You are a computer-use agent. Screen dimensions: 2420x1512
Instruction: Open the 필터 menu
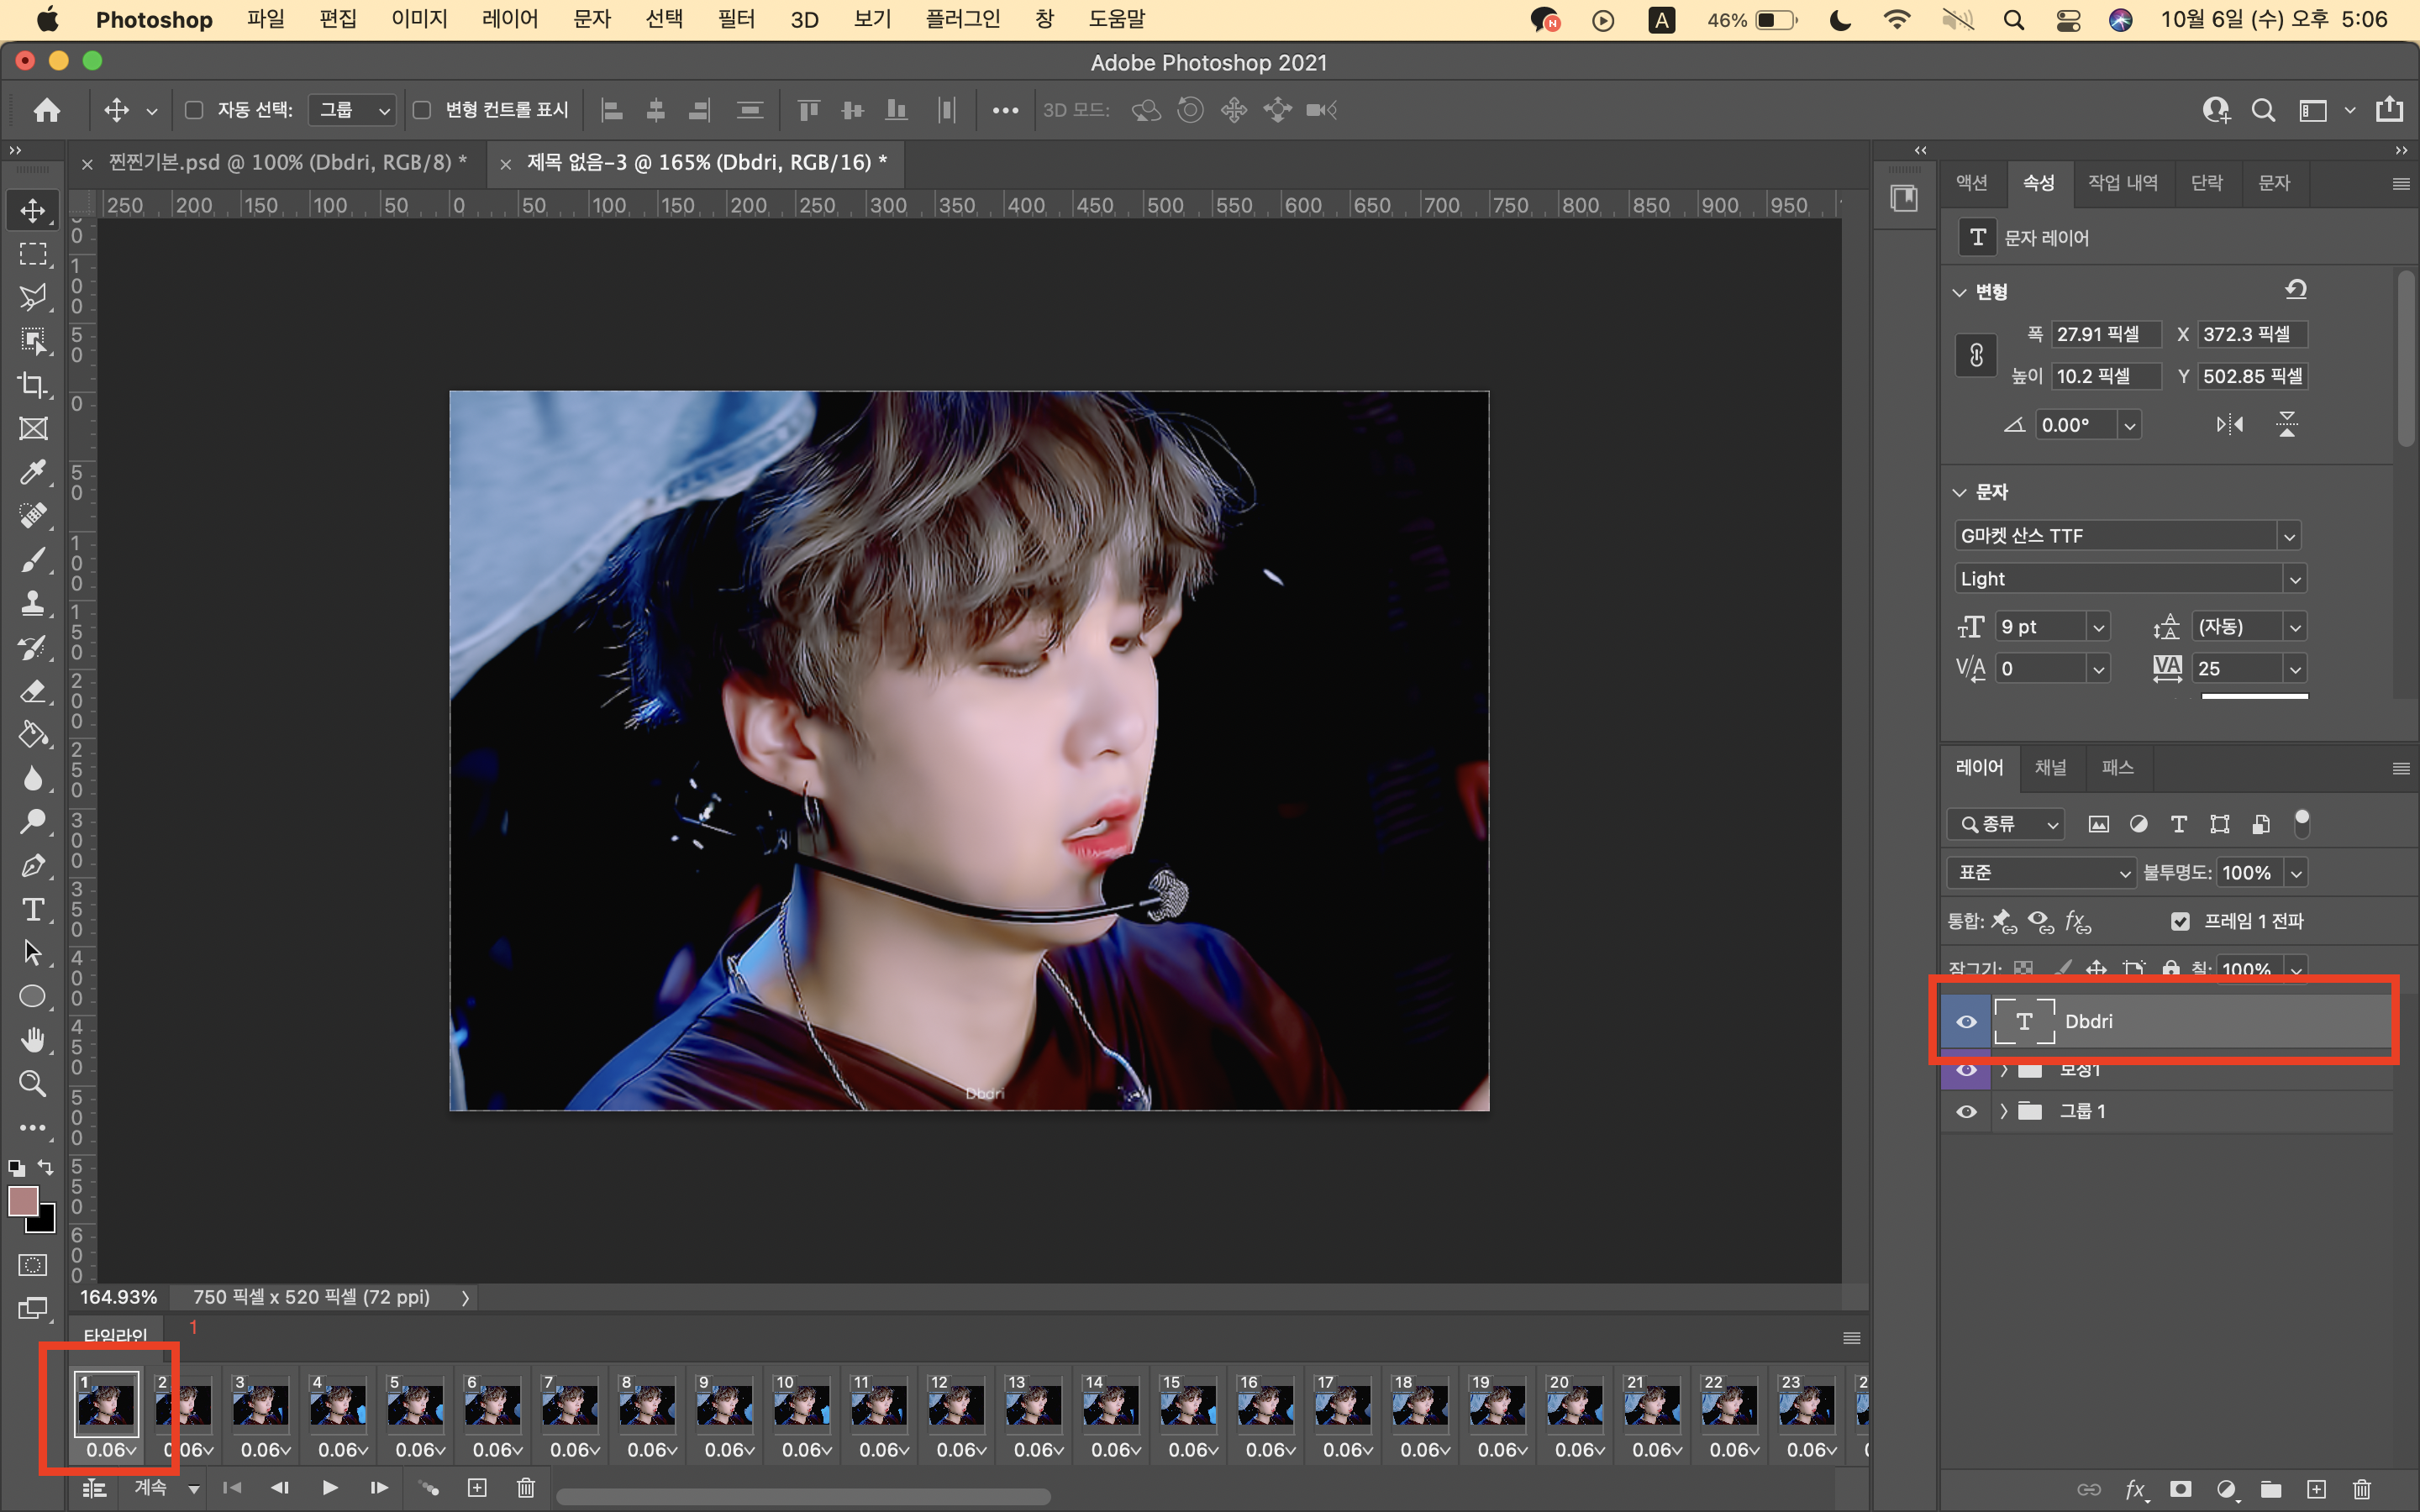(736, 19)
